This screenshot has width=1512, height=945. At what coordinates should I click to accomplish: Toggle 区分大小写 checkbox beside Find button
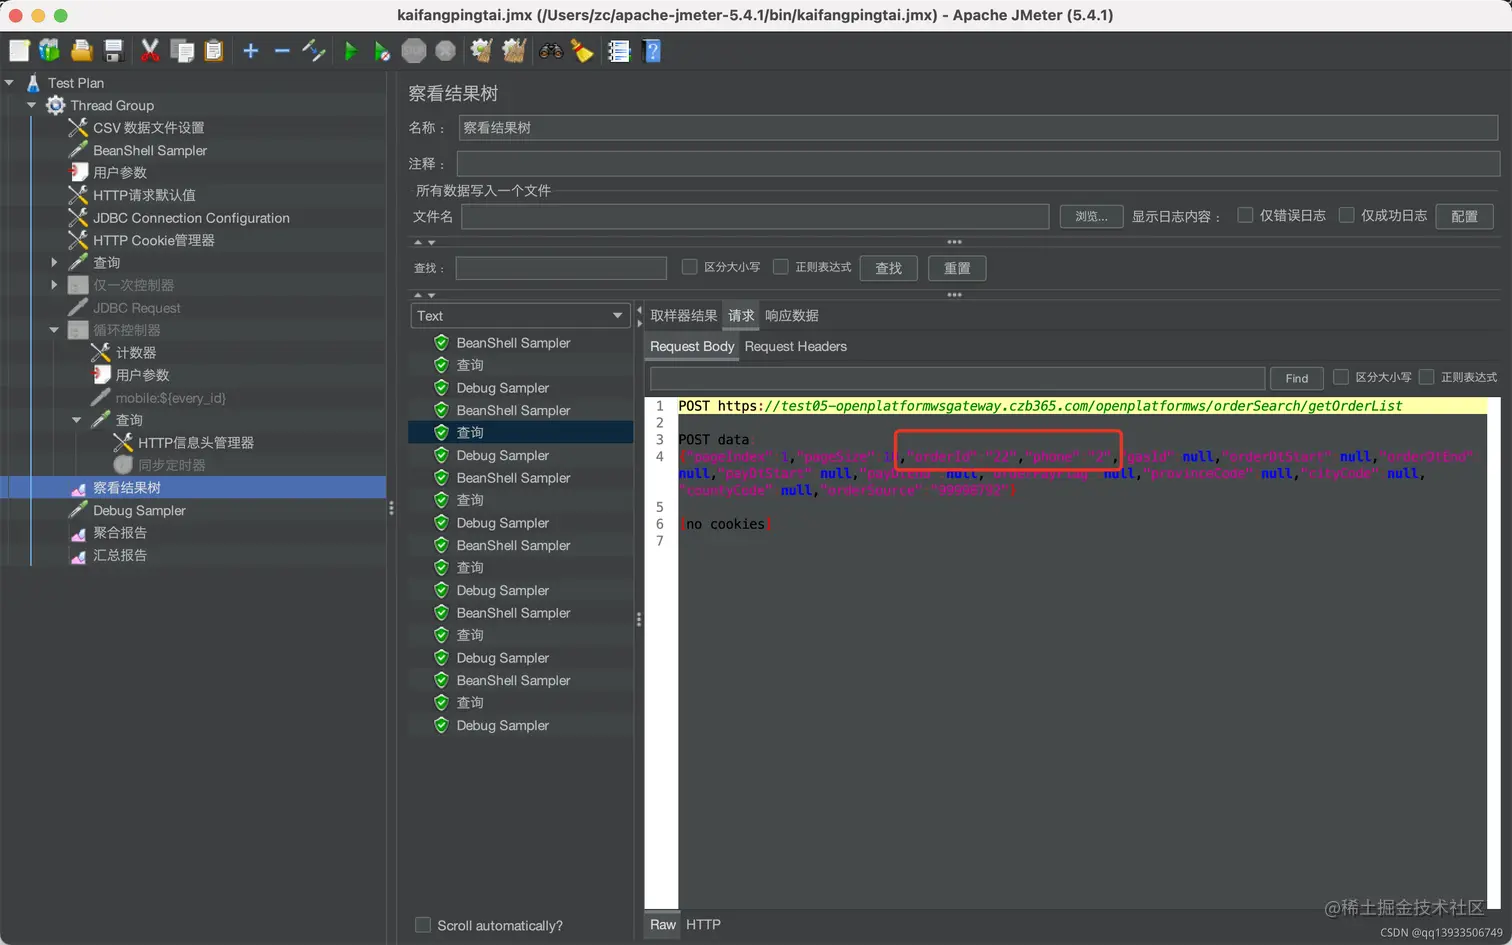click(1341, 377)
